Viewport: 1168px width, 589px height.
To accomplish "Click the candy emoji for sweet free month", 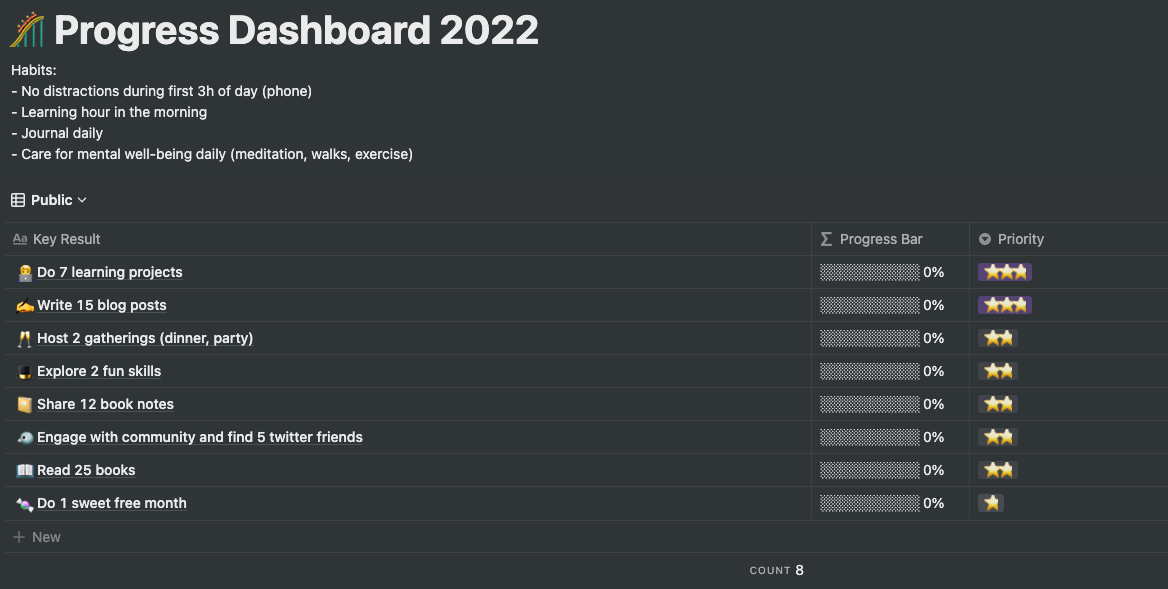I will [25, 503].
